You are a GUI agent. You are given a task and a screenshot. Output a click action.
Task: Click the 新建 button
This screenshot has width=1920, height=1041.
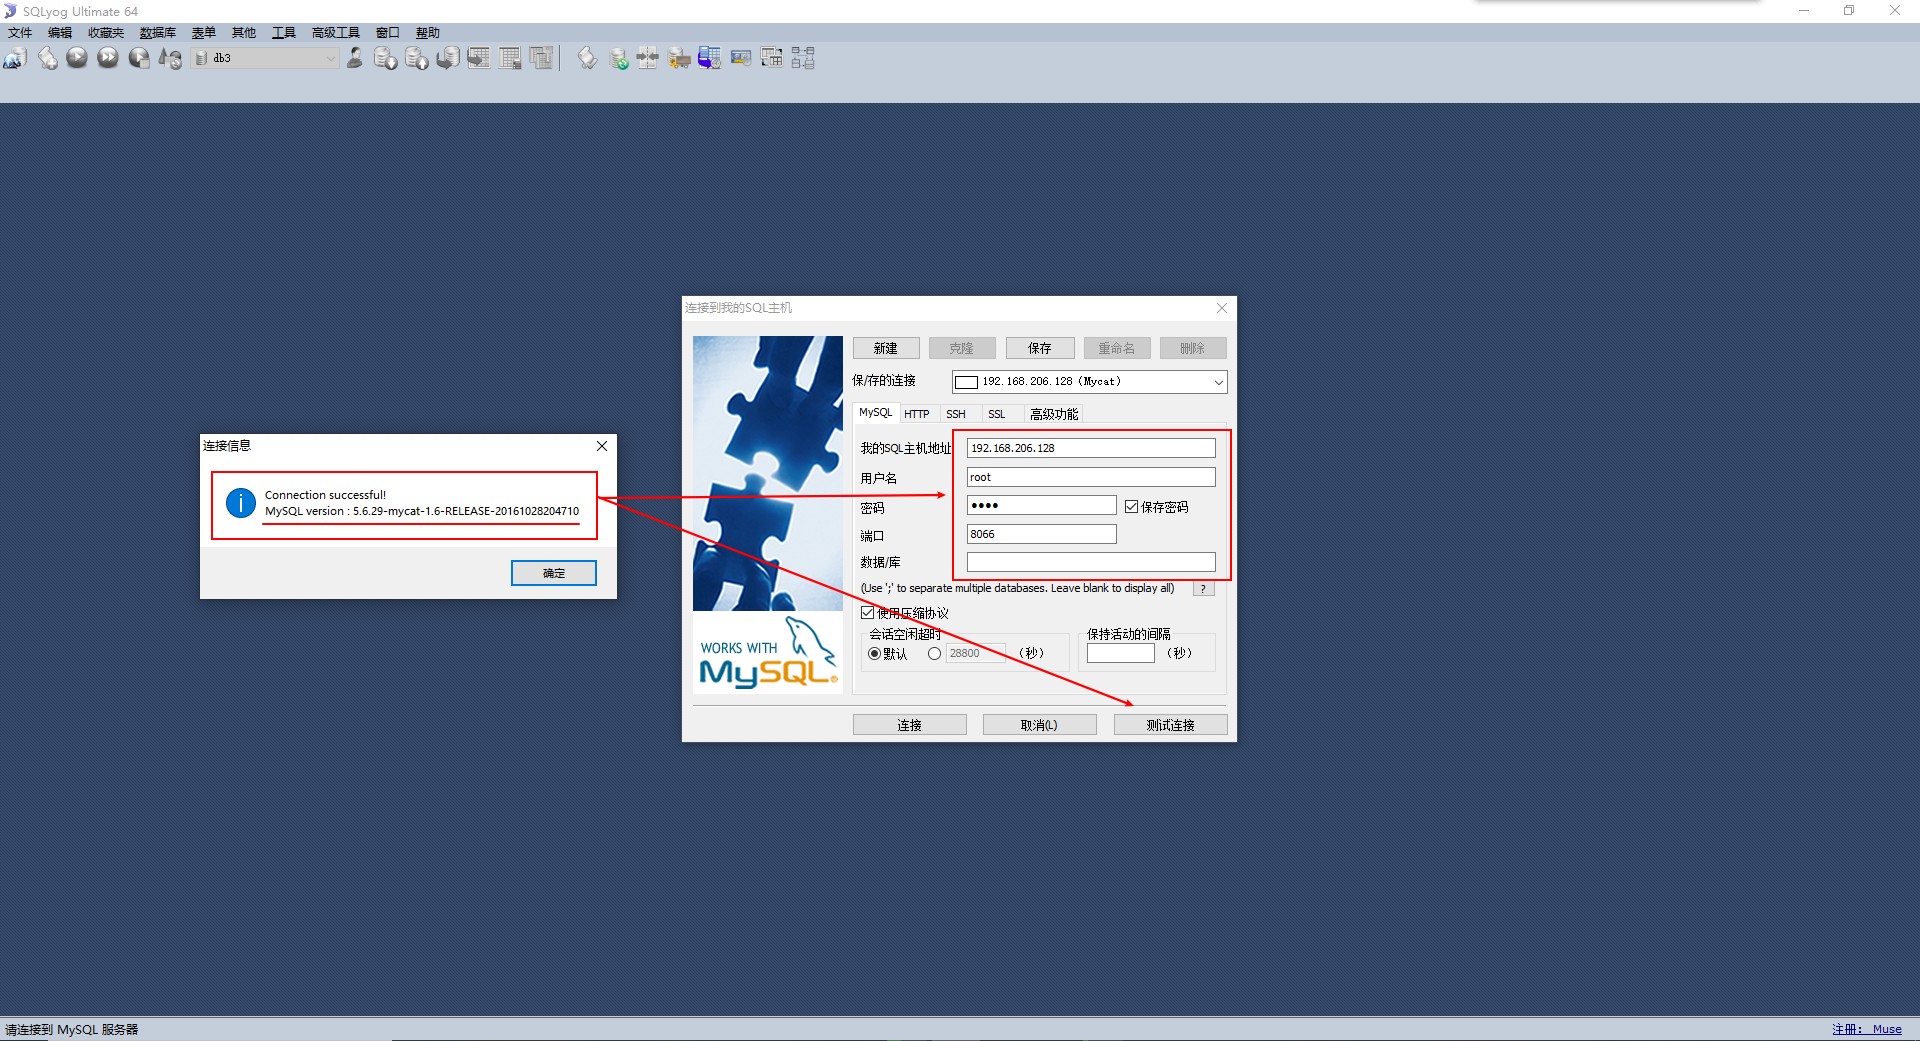point(886,348)
